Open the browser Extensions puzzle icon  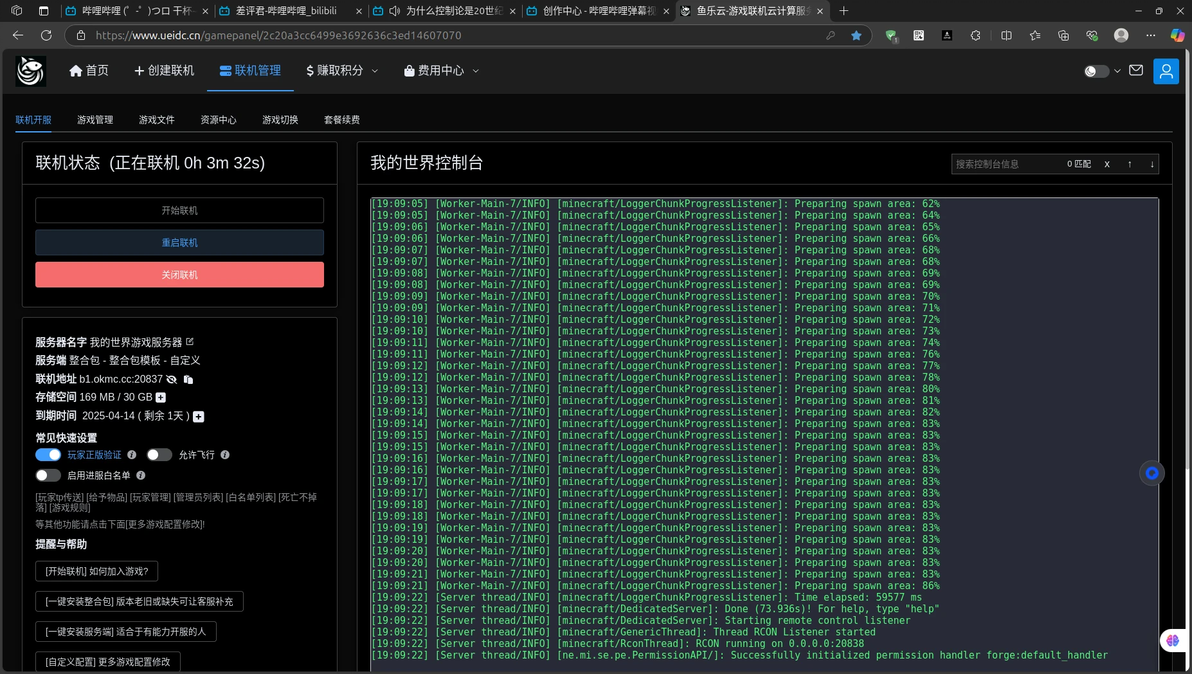click(975, 36)
